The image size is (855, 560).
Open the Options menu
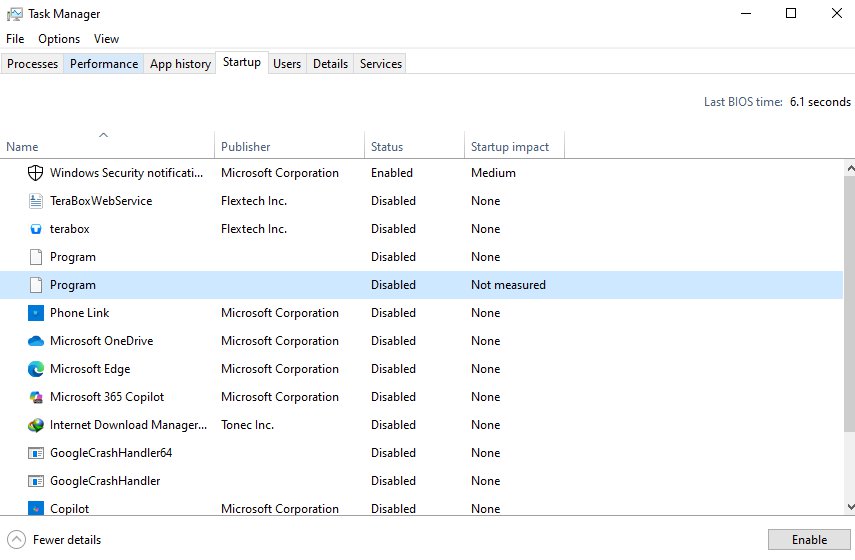pyautogui.click(x=59, y=39)
